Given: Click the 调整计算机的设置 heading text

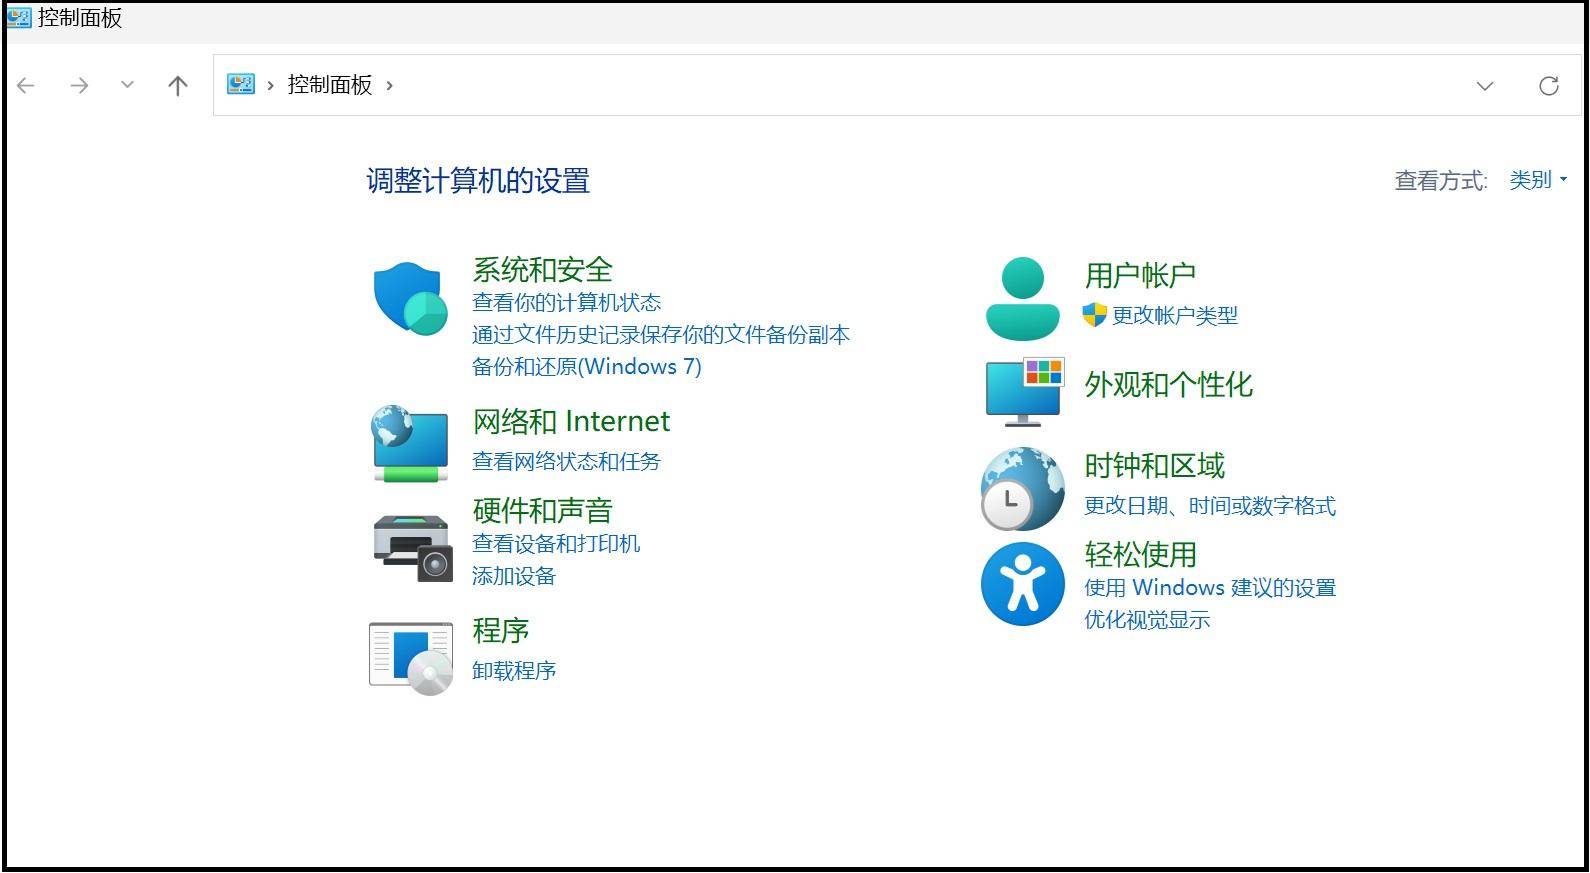Looking at the screenshot, I should 478,181.
